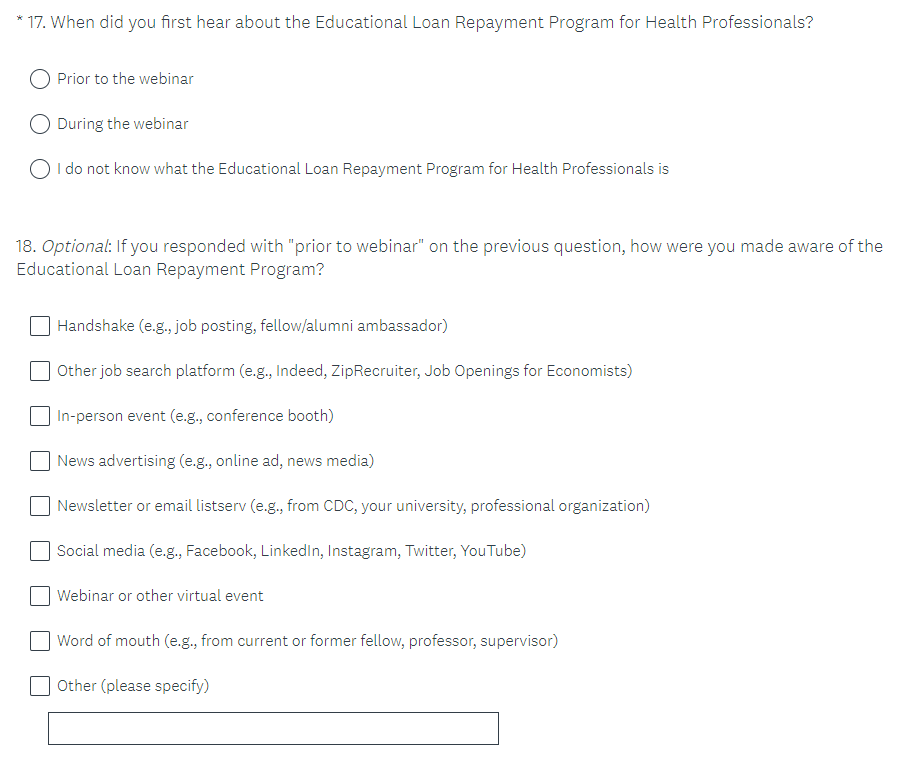Check the 'Other (please specify)' checkbox
The height and width of the screenshot is (764, 921).
point(40,686)
